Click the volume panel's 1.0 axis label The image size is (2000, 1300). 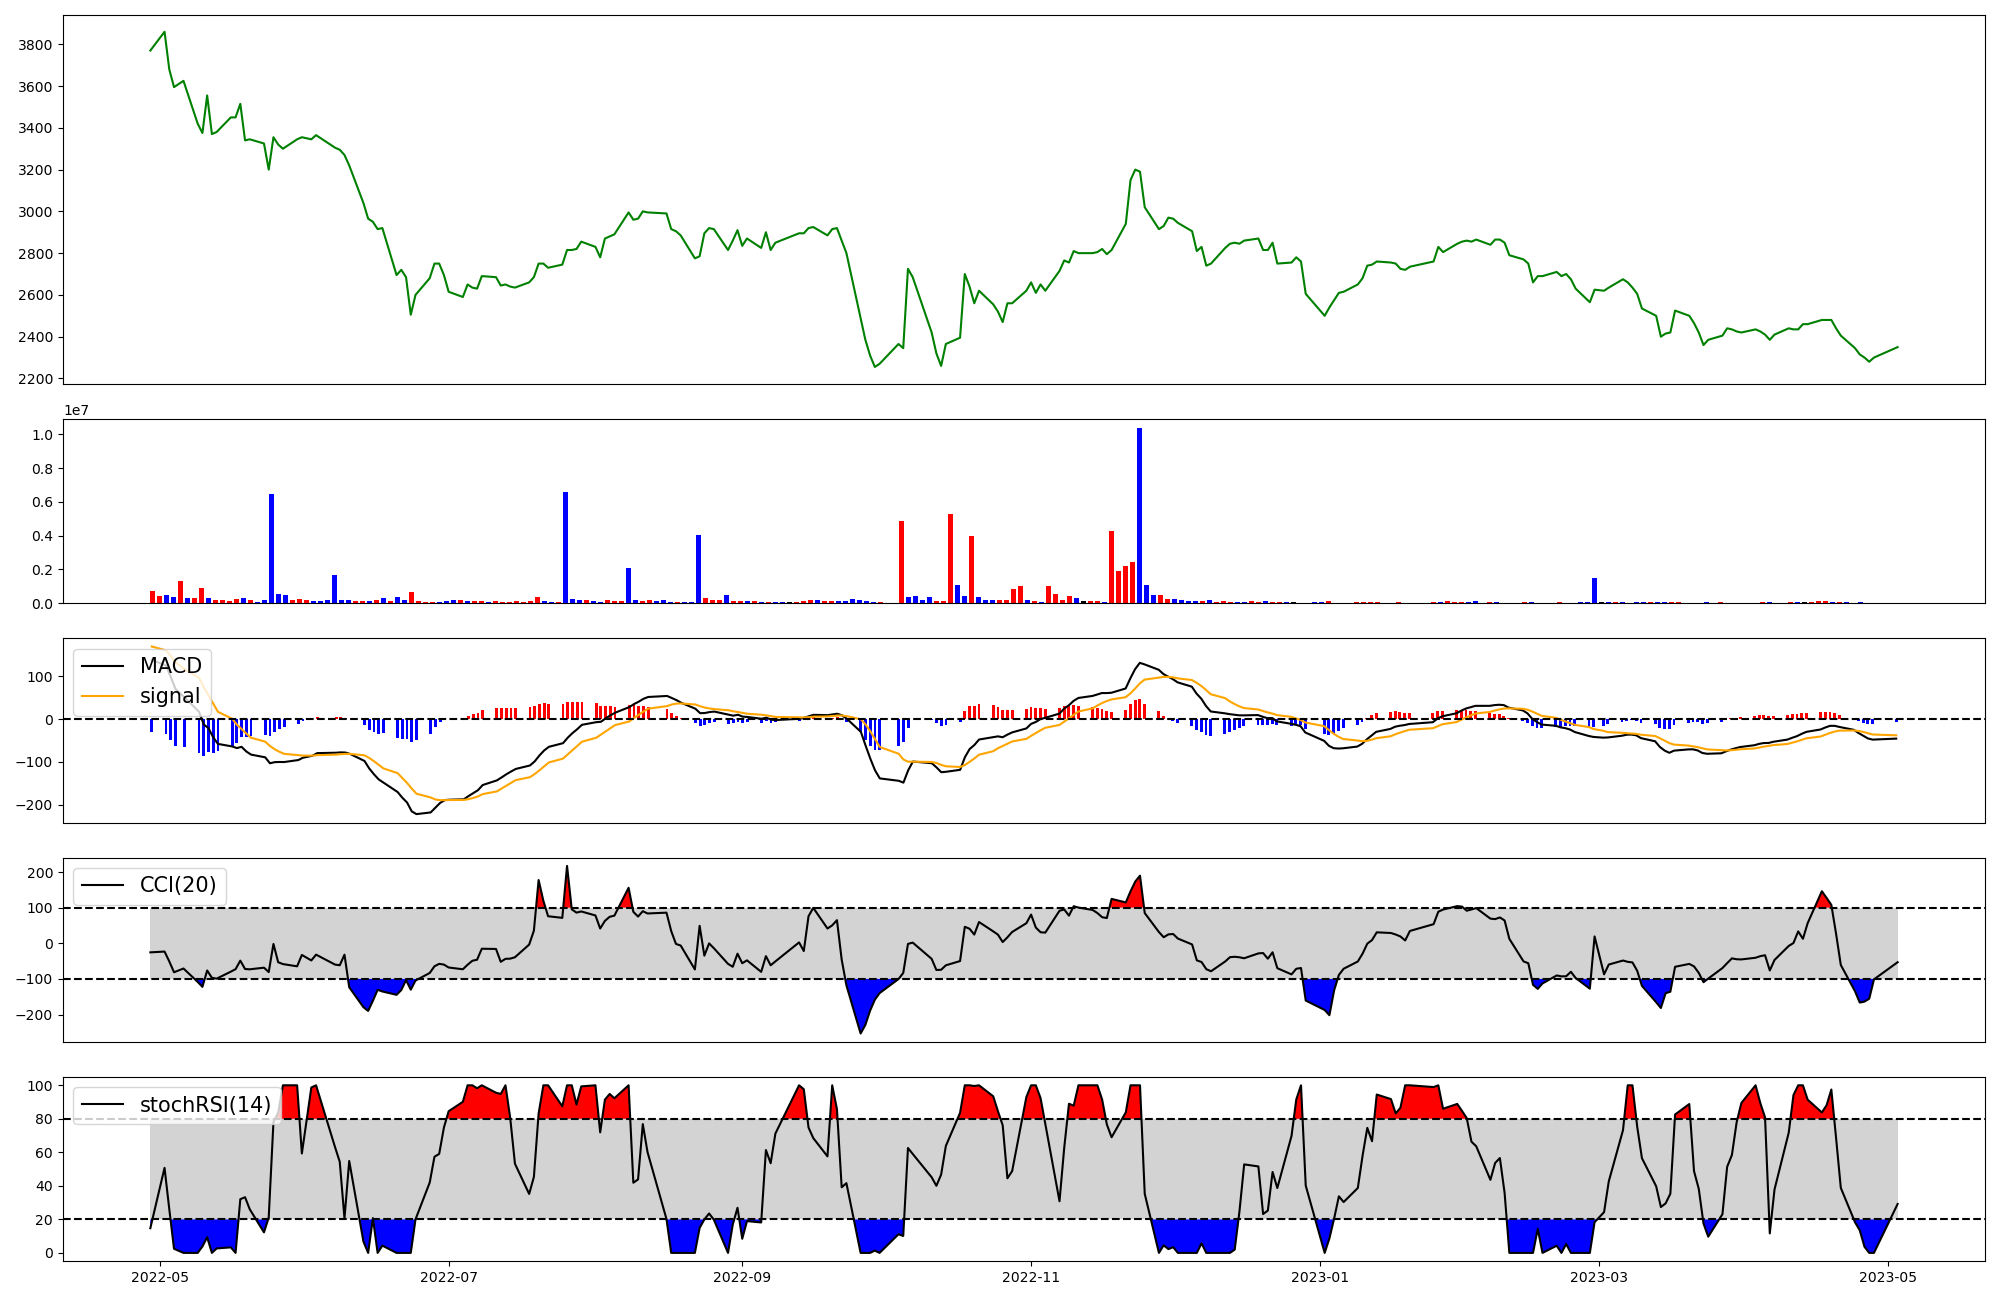[42, 435]
